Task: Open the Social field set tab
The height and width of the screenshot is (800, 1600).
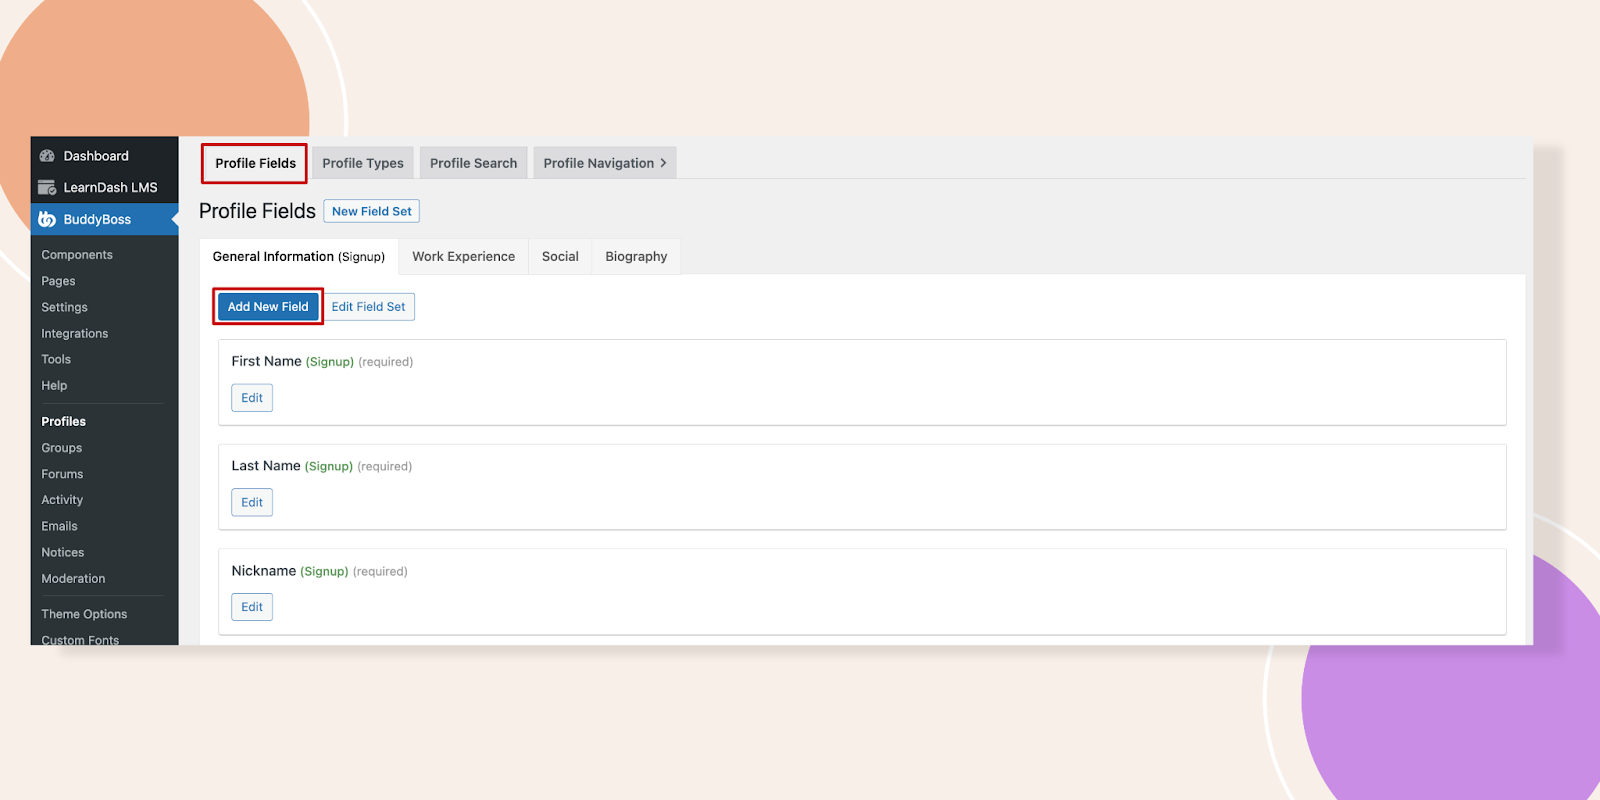Action: pos(560,256)
